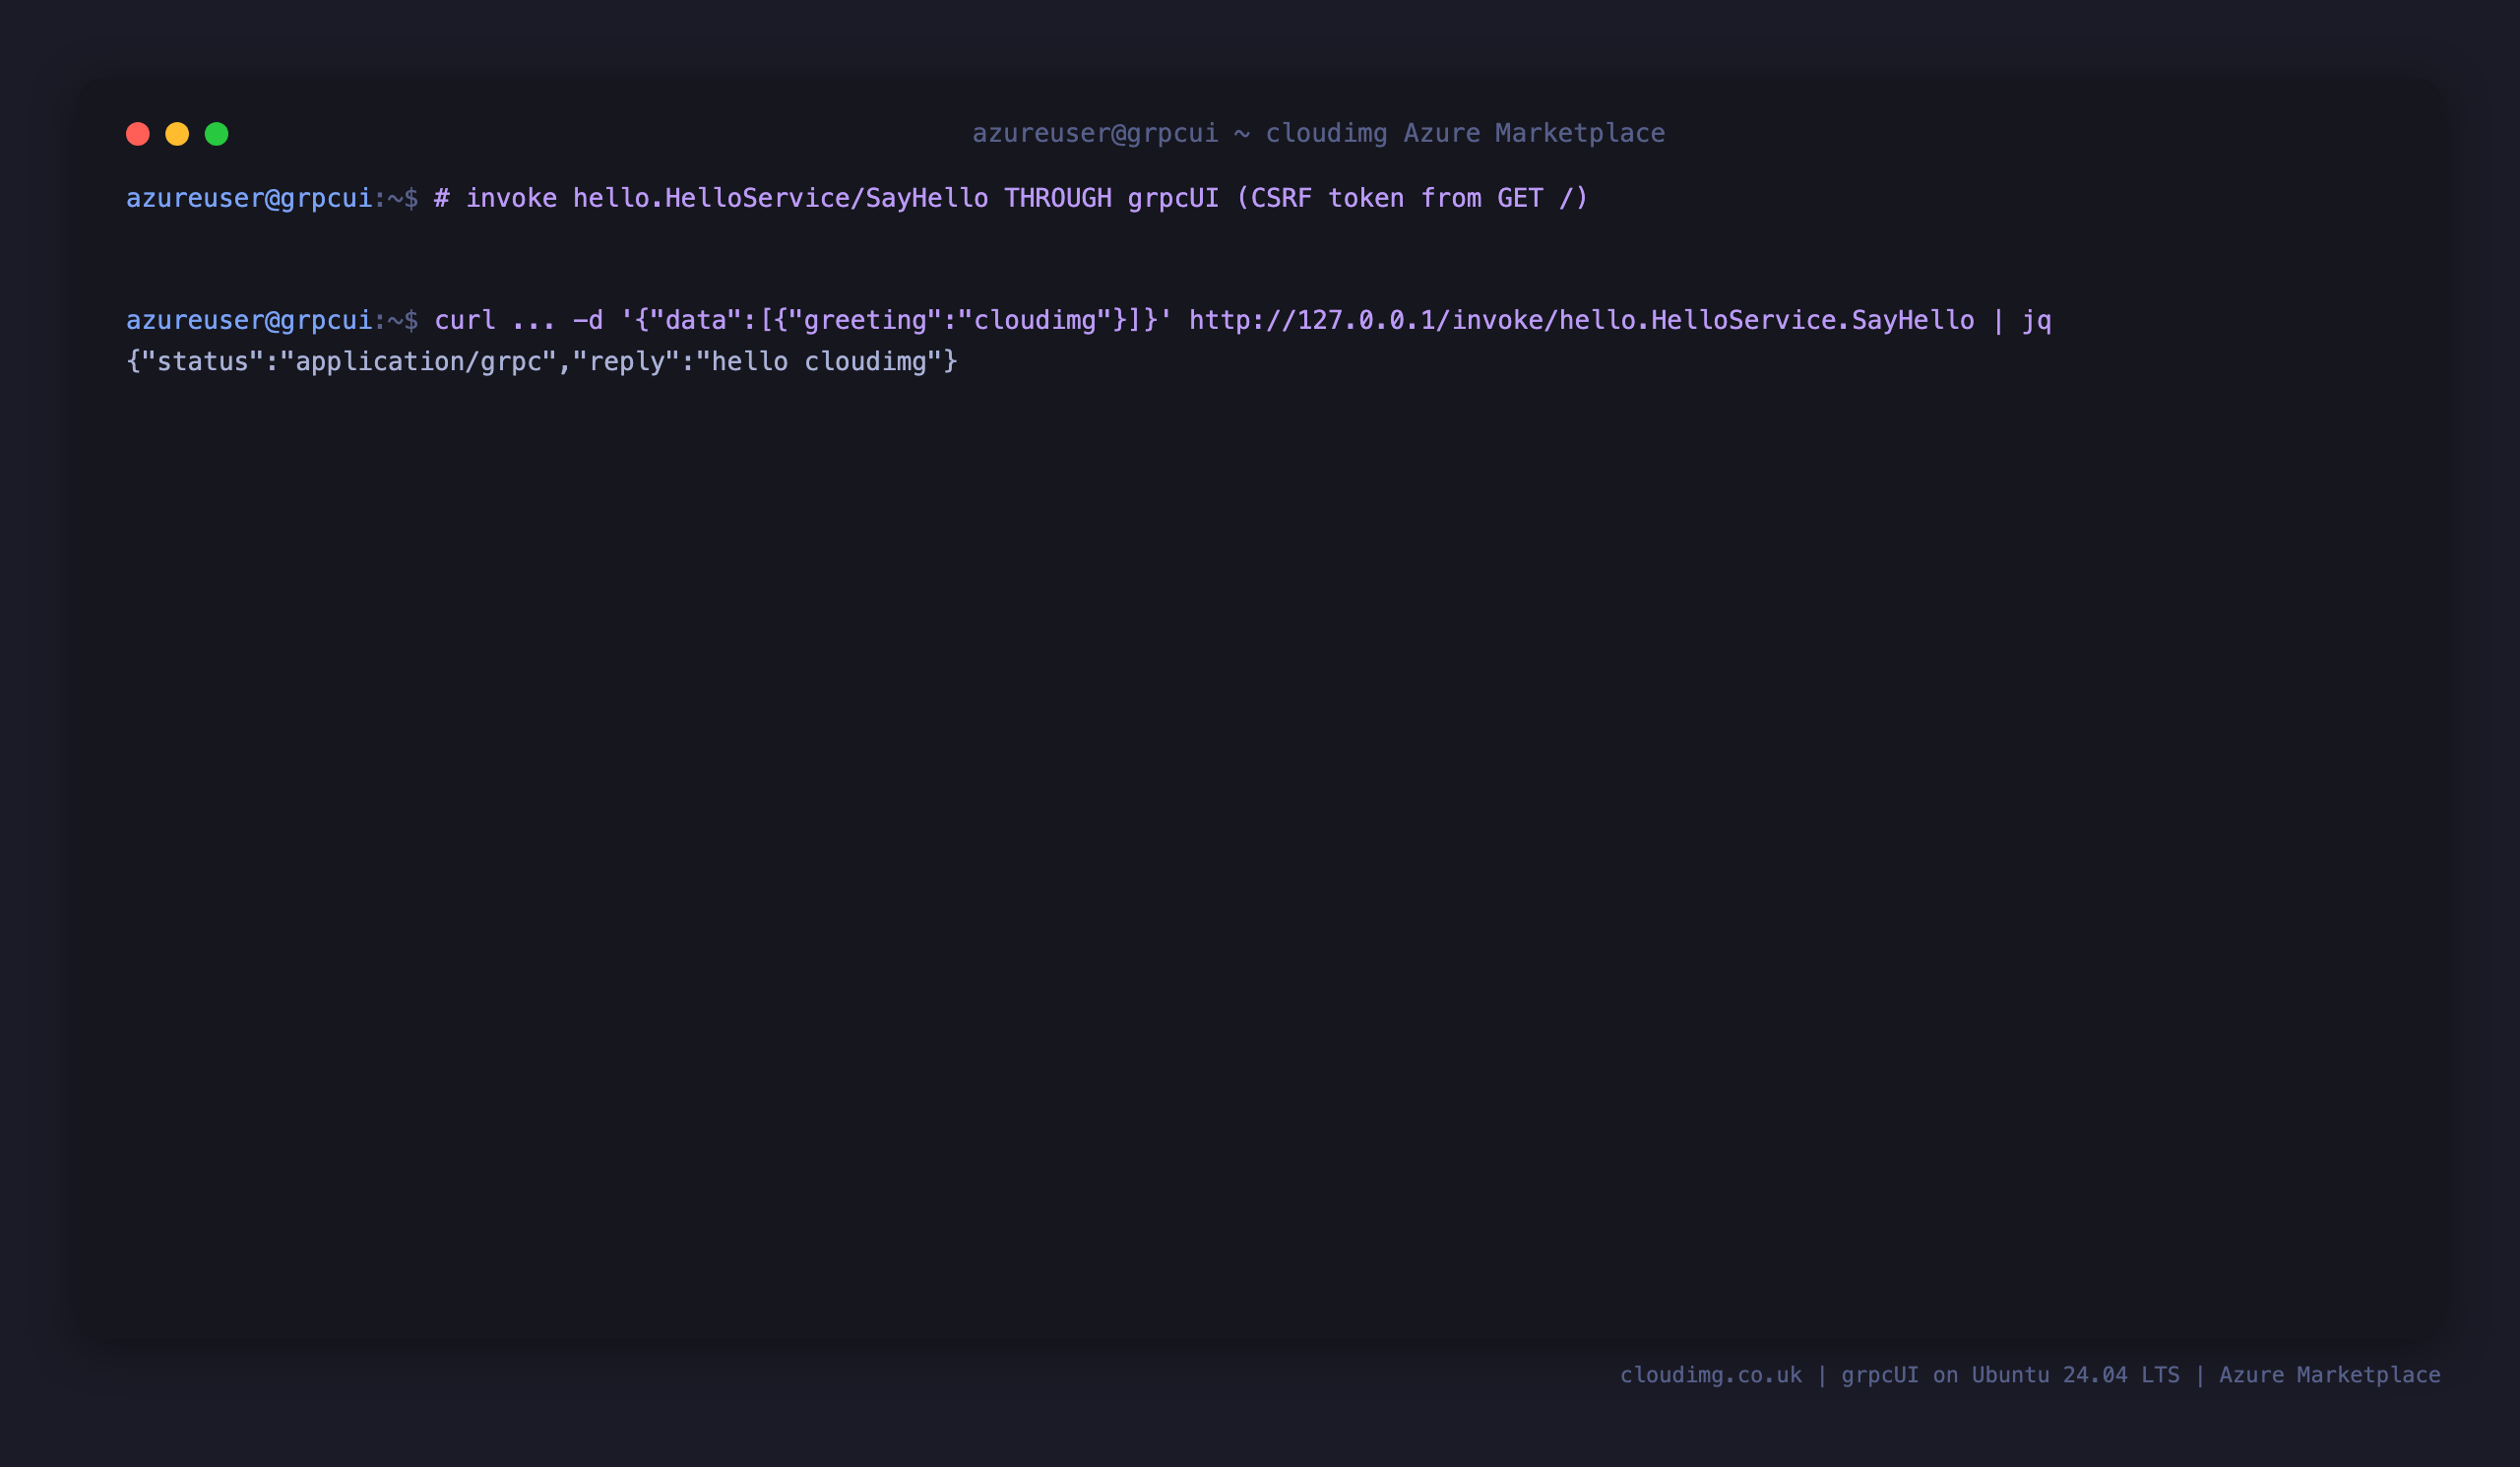Click the first 'azureuser@grpcui' prompt

(x=249, y=198)
